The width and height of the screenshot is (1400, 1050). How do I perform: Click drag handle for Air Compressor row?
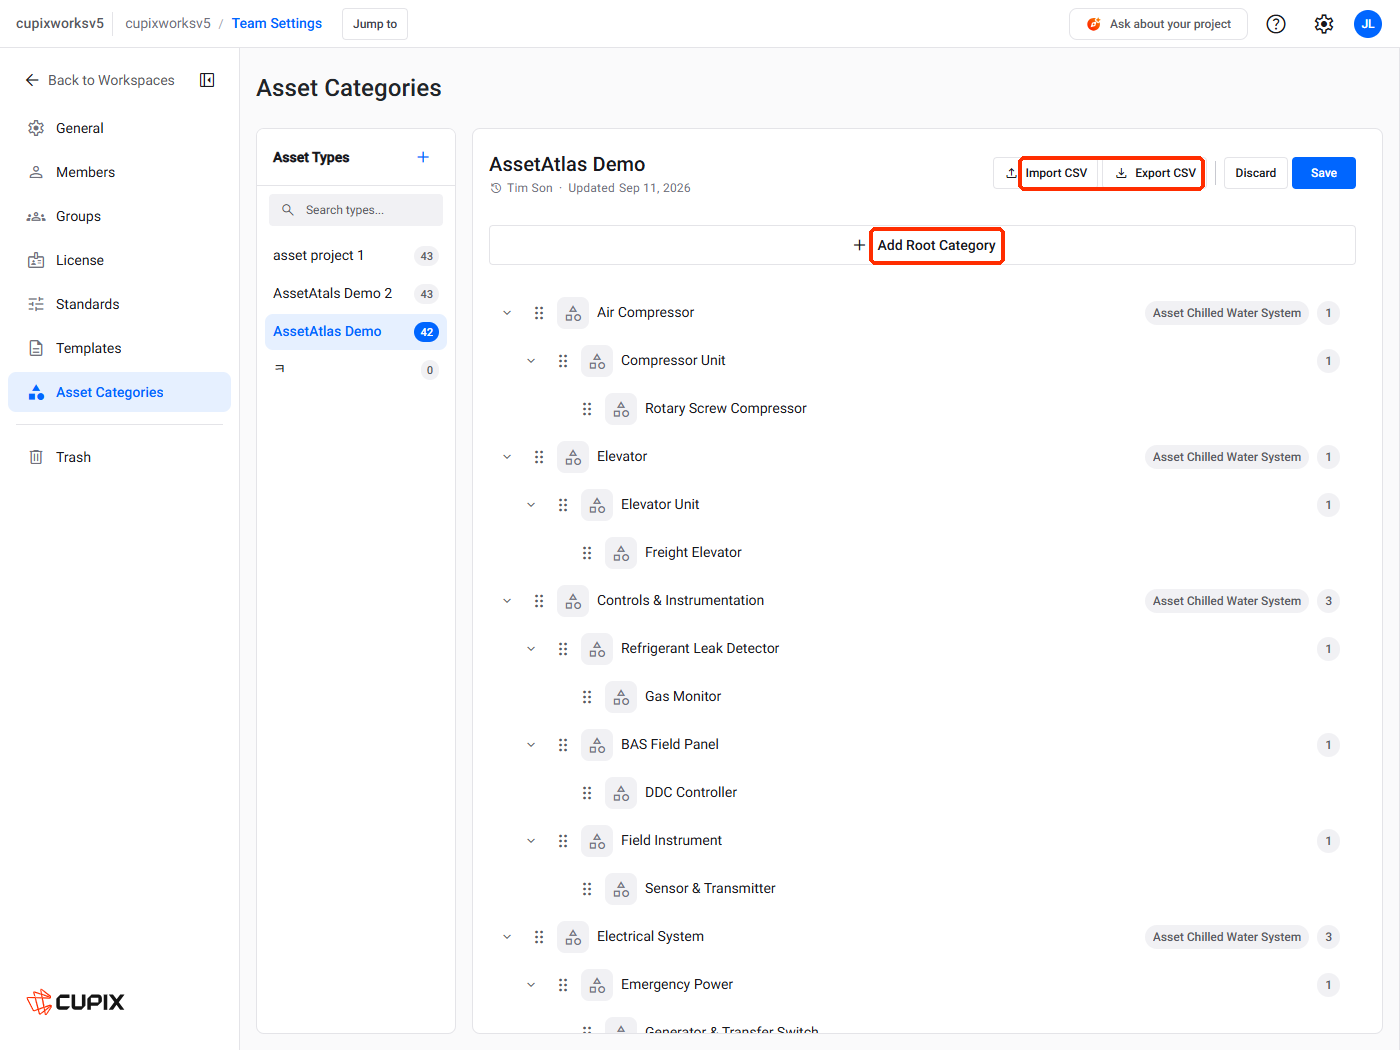pyautogui.click(x=539, y=313)
